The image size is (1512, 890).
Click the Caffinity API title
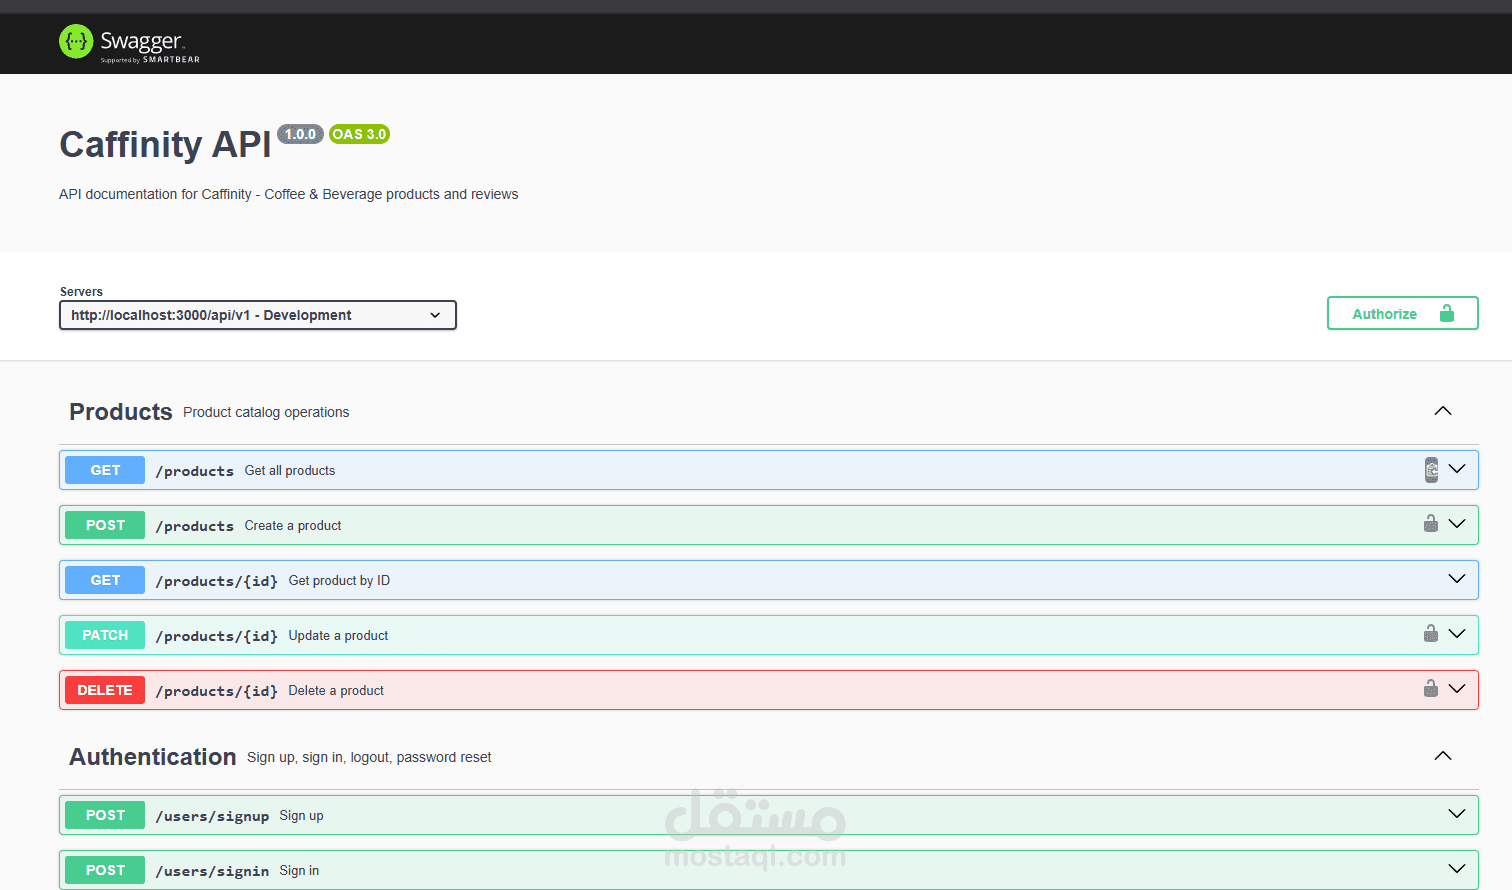point(165,145)
